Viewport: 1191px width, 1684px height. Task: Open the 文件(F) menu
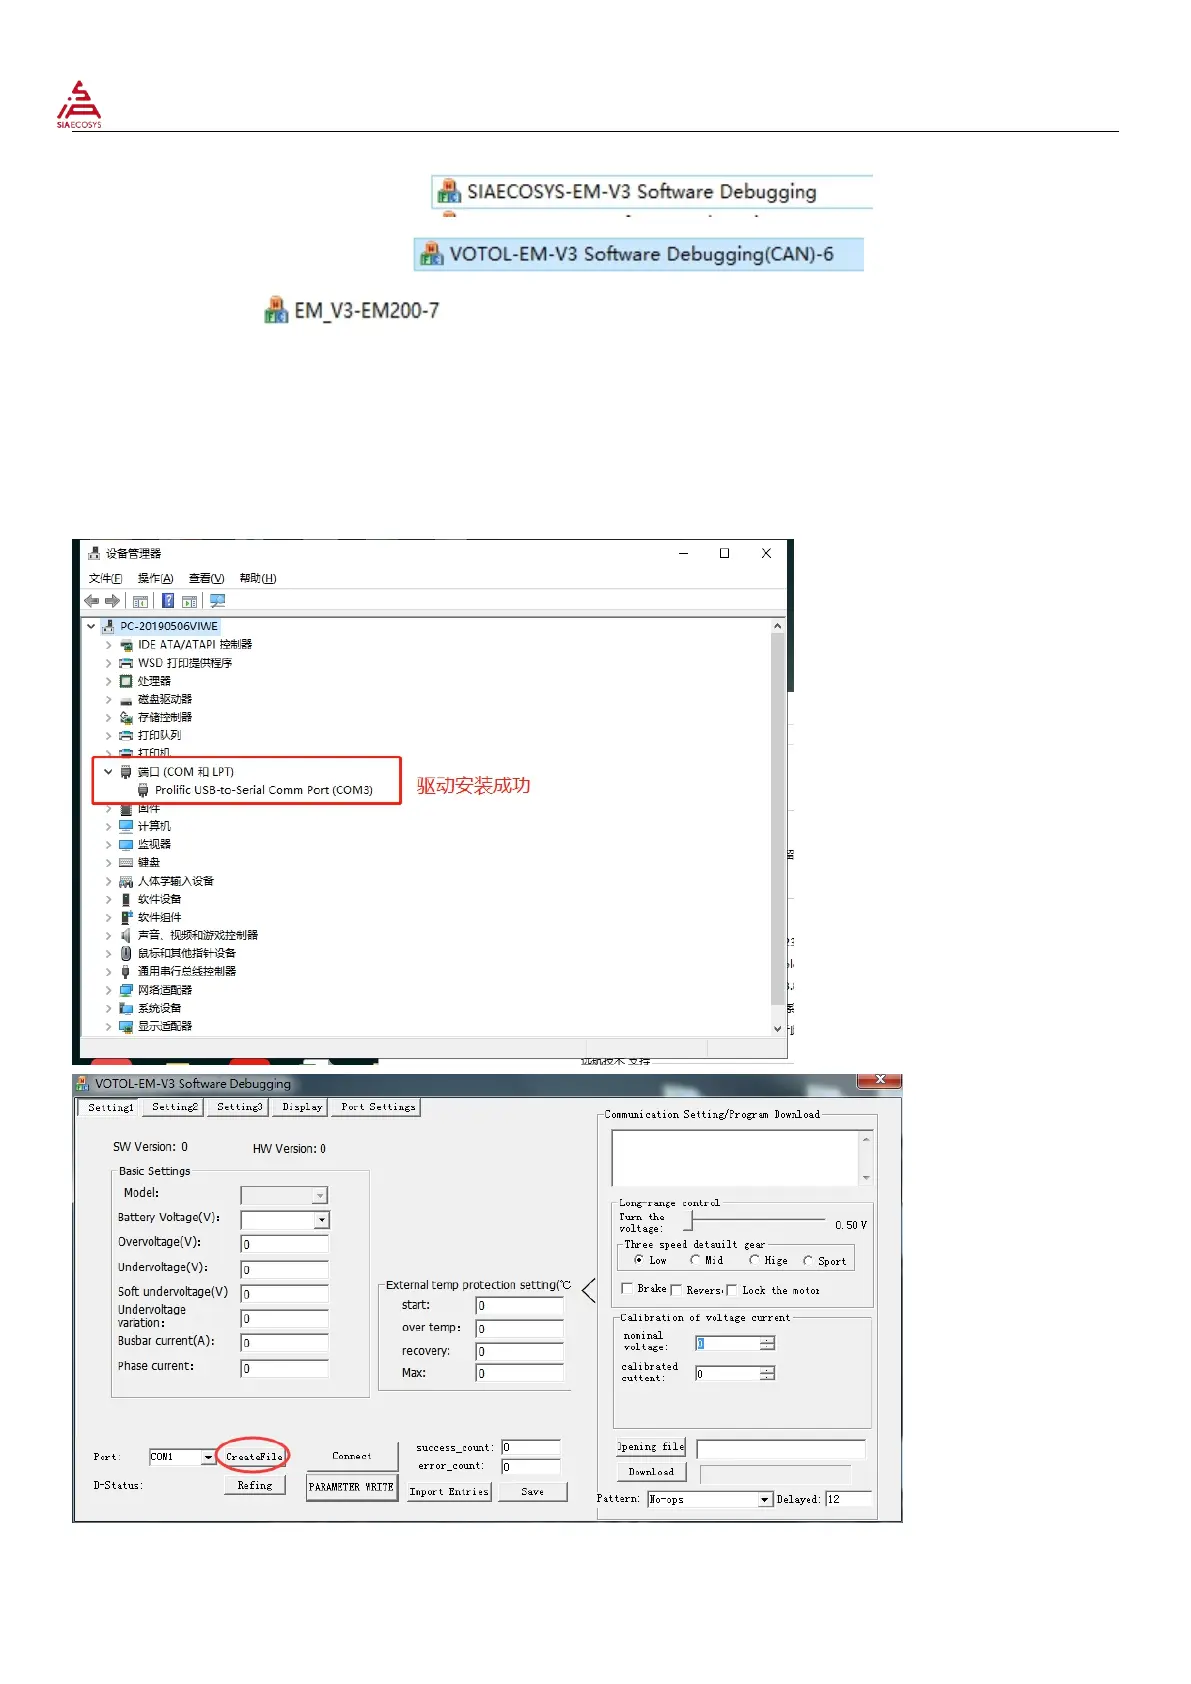[105, 578]
